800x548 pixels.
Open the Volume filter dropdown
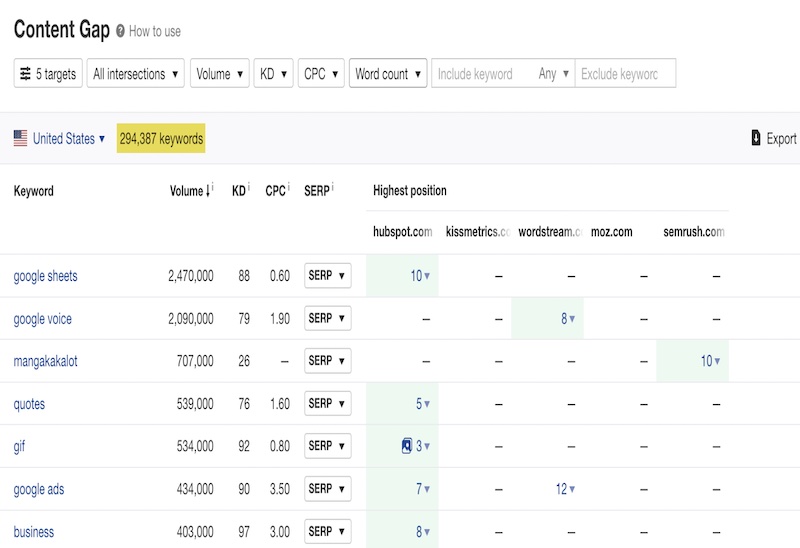219,73
